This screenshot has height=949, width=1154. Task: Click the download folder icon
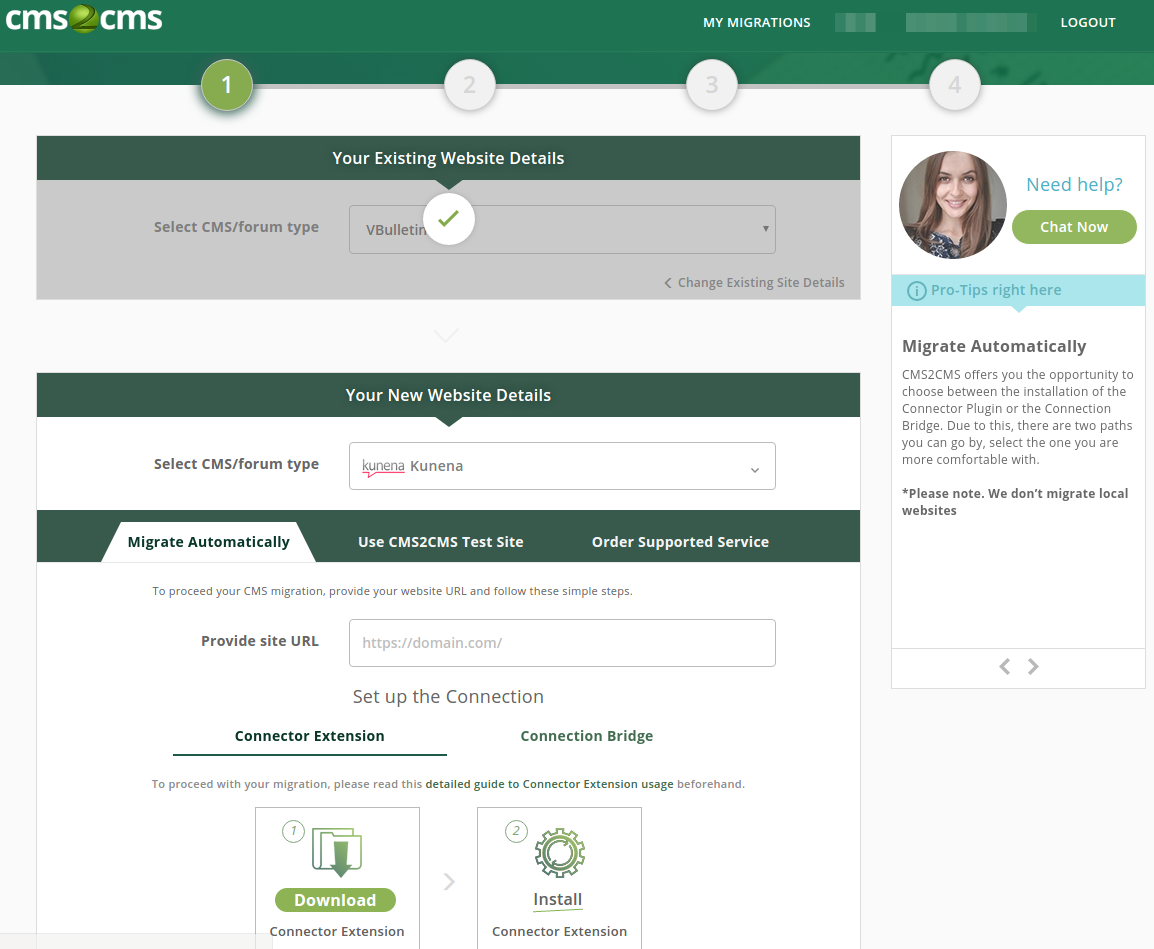pos(337,852)
